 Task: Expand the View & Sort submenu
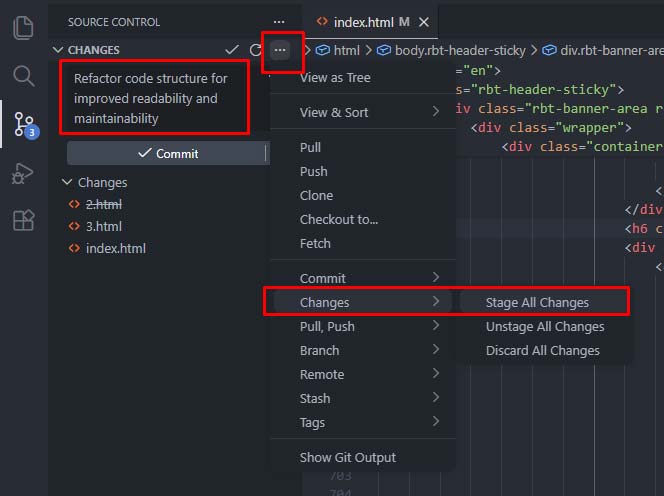pos(363,112)
